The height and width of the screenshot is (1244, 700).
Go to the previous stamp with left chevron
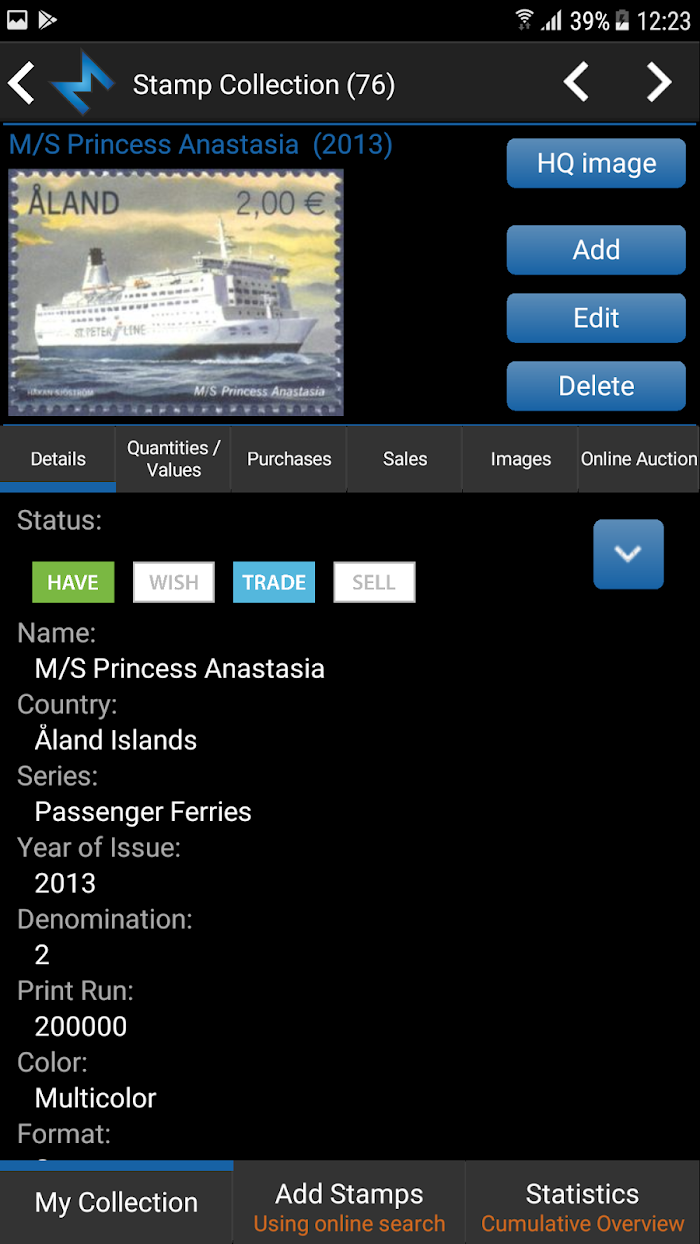click(576, 83)
